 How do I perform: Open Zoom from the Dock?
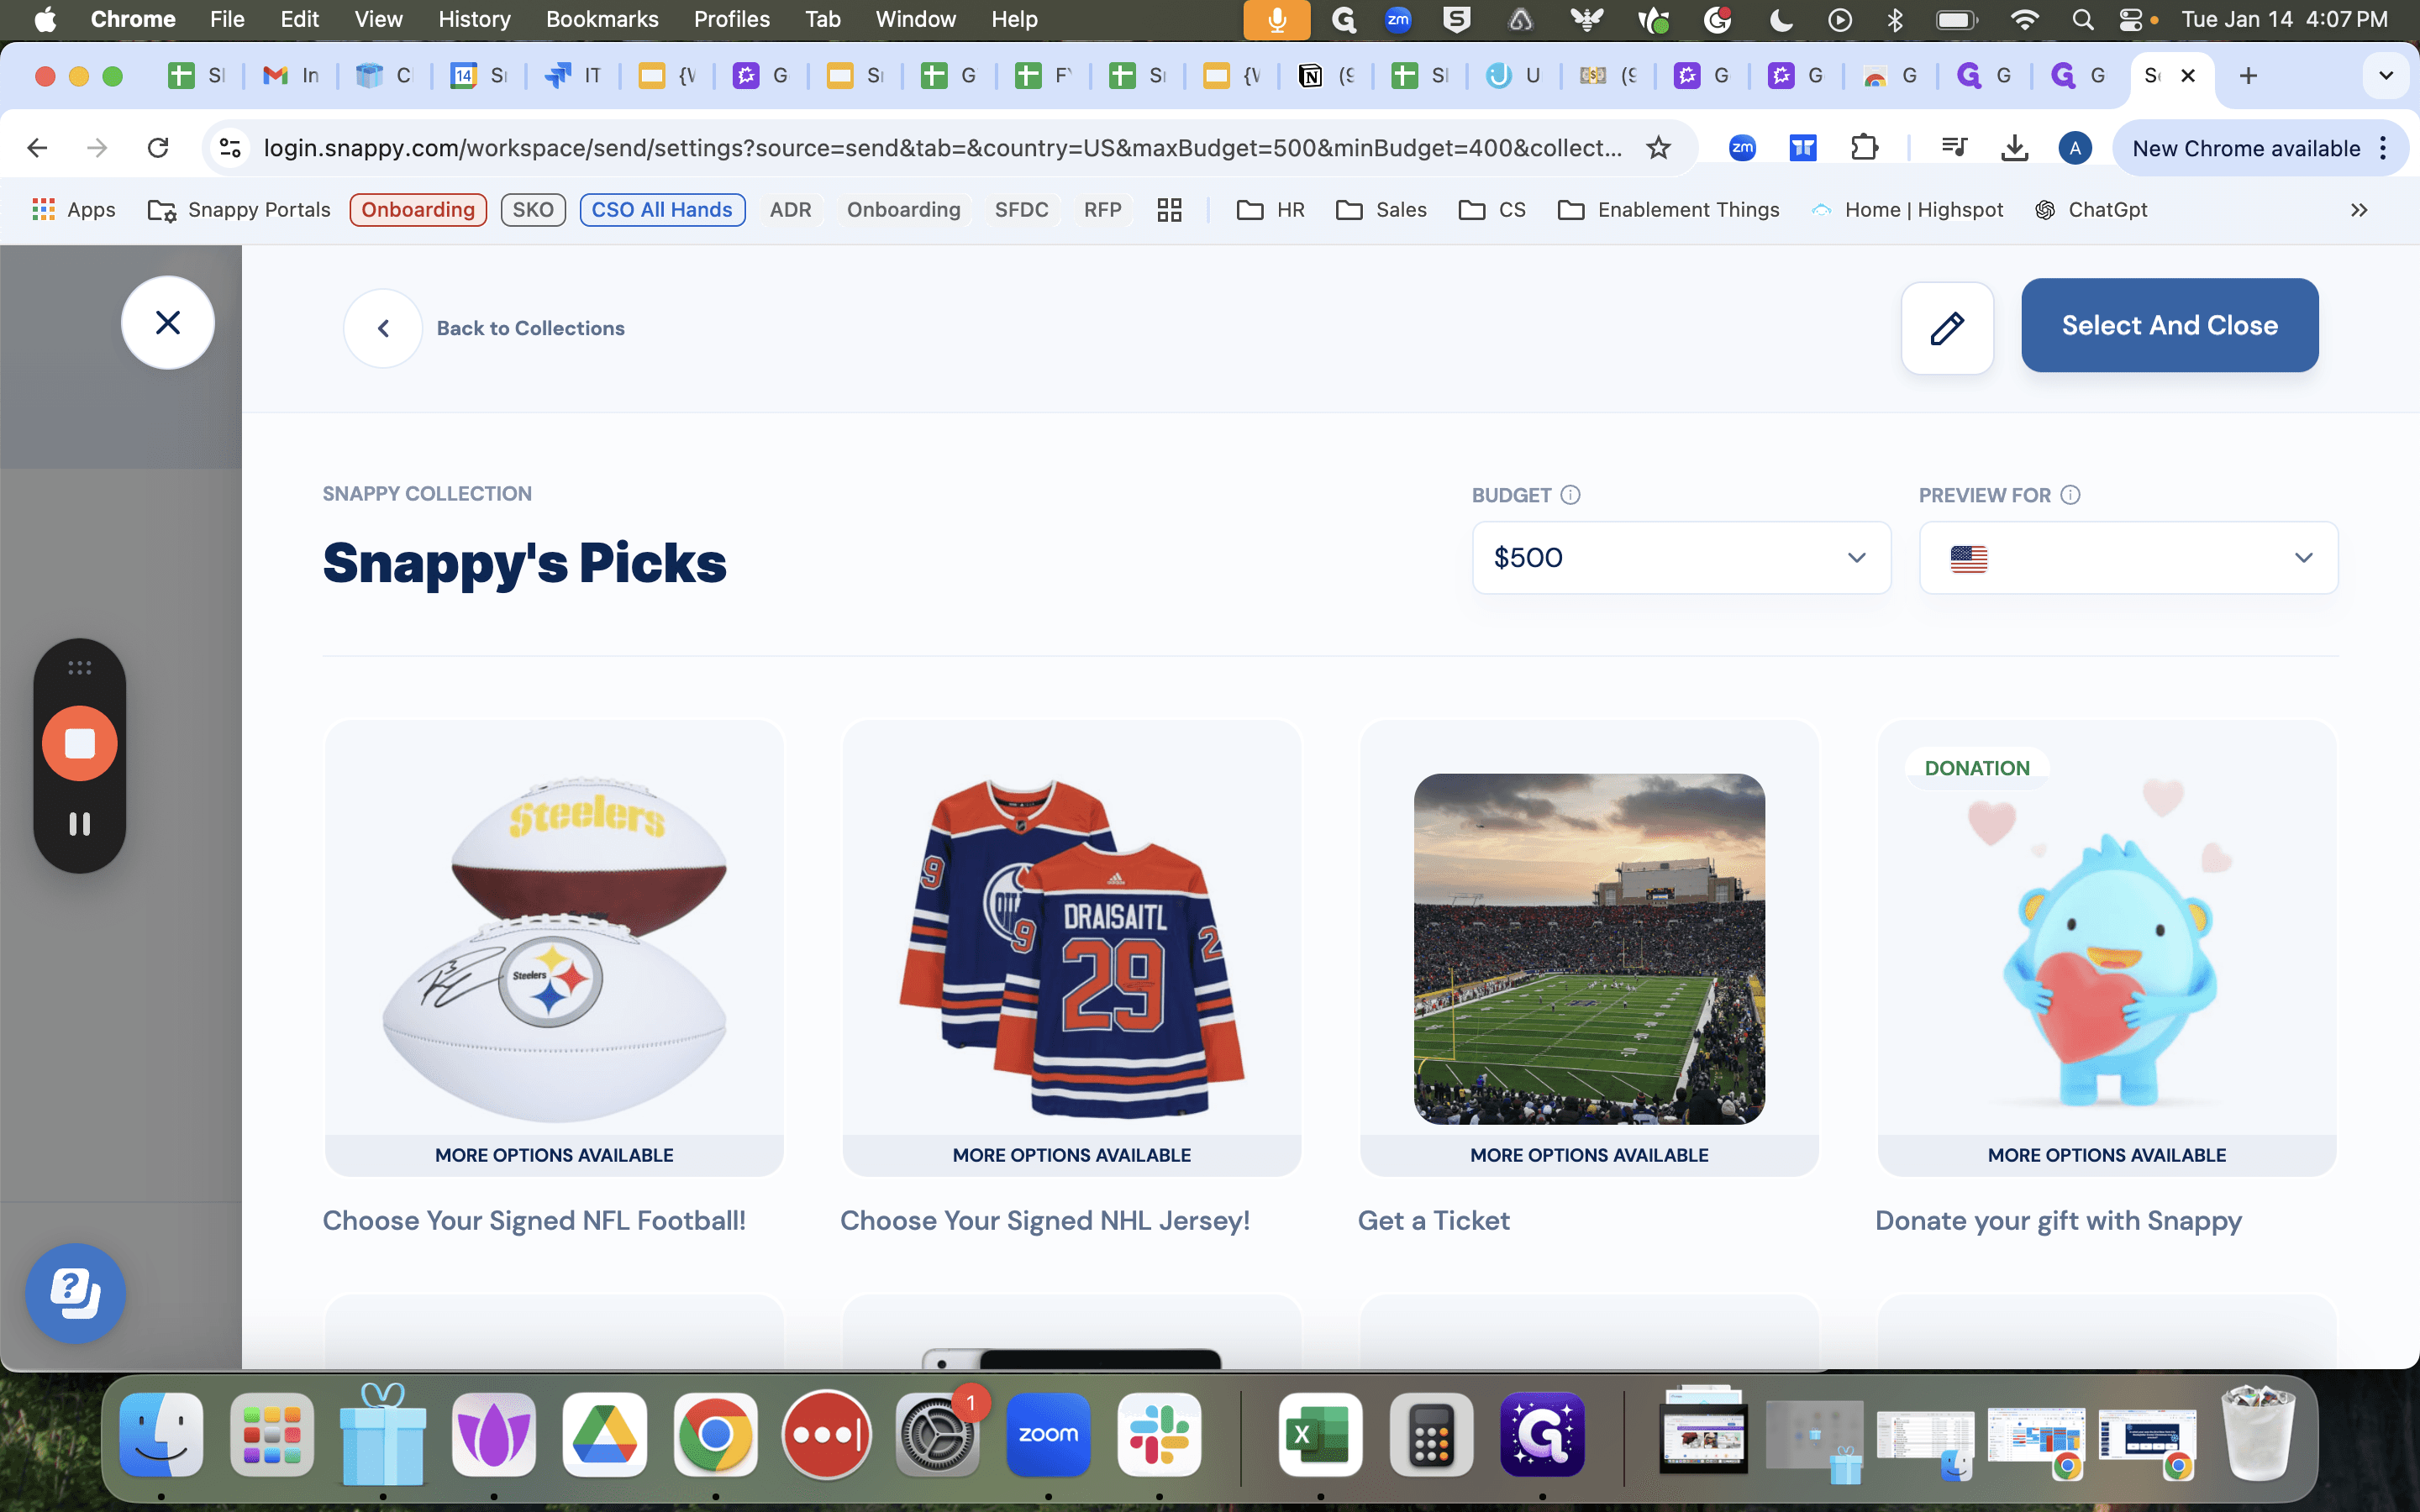click(1048, 1434)
